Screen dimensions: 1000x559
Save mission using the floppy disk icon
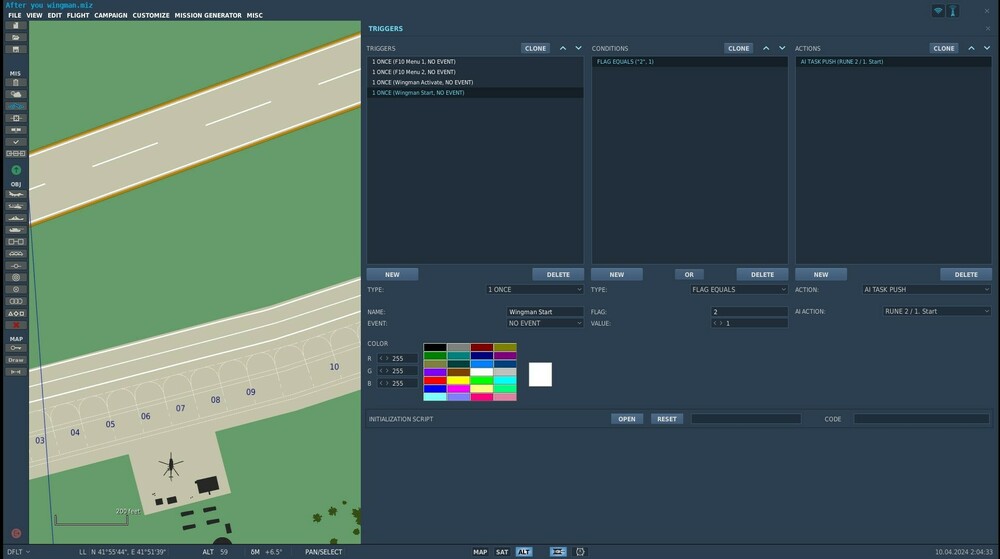pos(16,49)
